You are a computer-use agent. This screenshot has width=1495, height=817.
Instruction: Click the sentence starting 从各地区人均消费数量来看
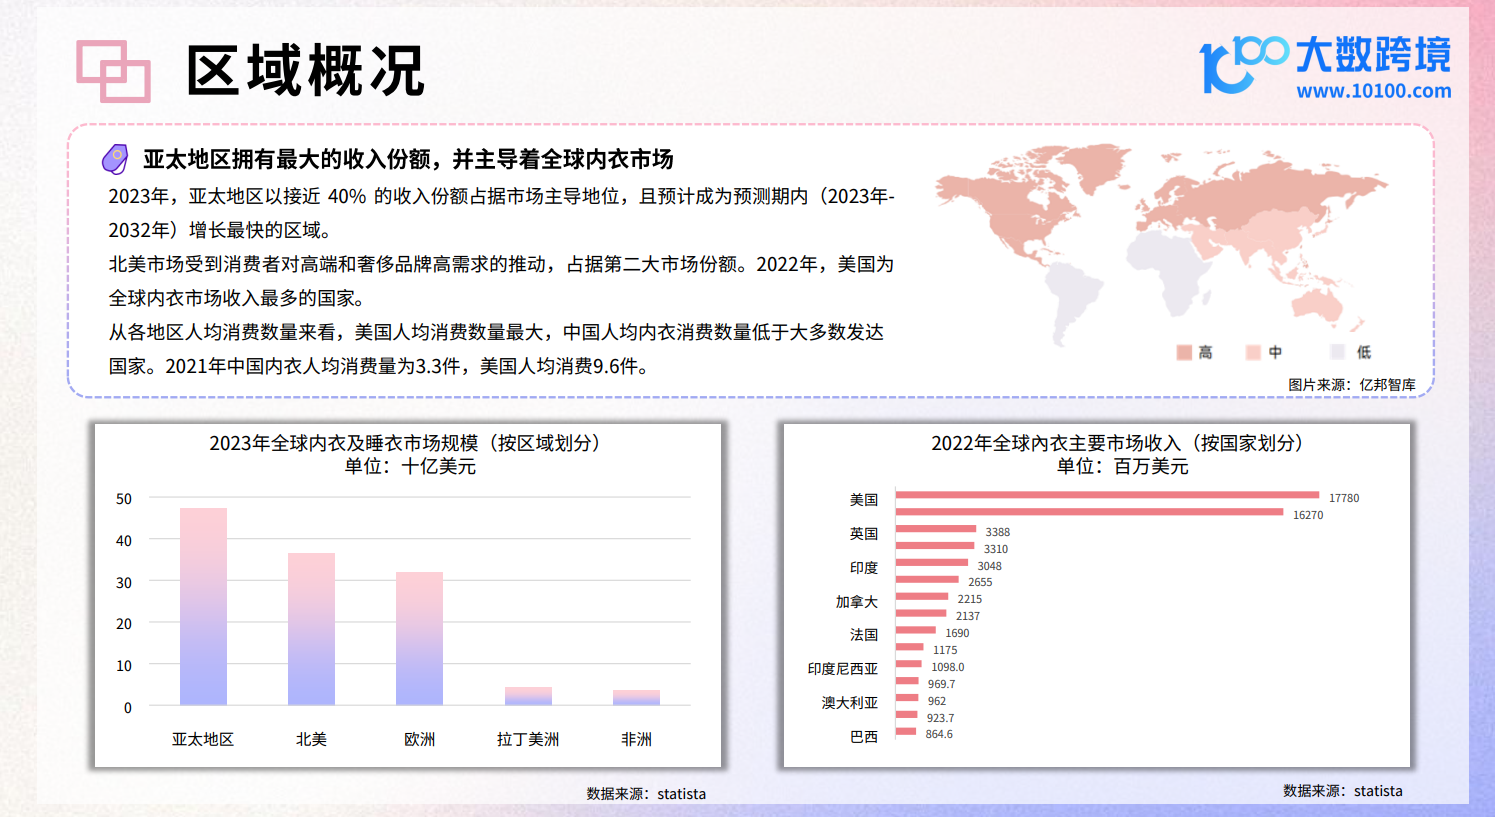tap(496, 349)
